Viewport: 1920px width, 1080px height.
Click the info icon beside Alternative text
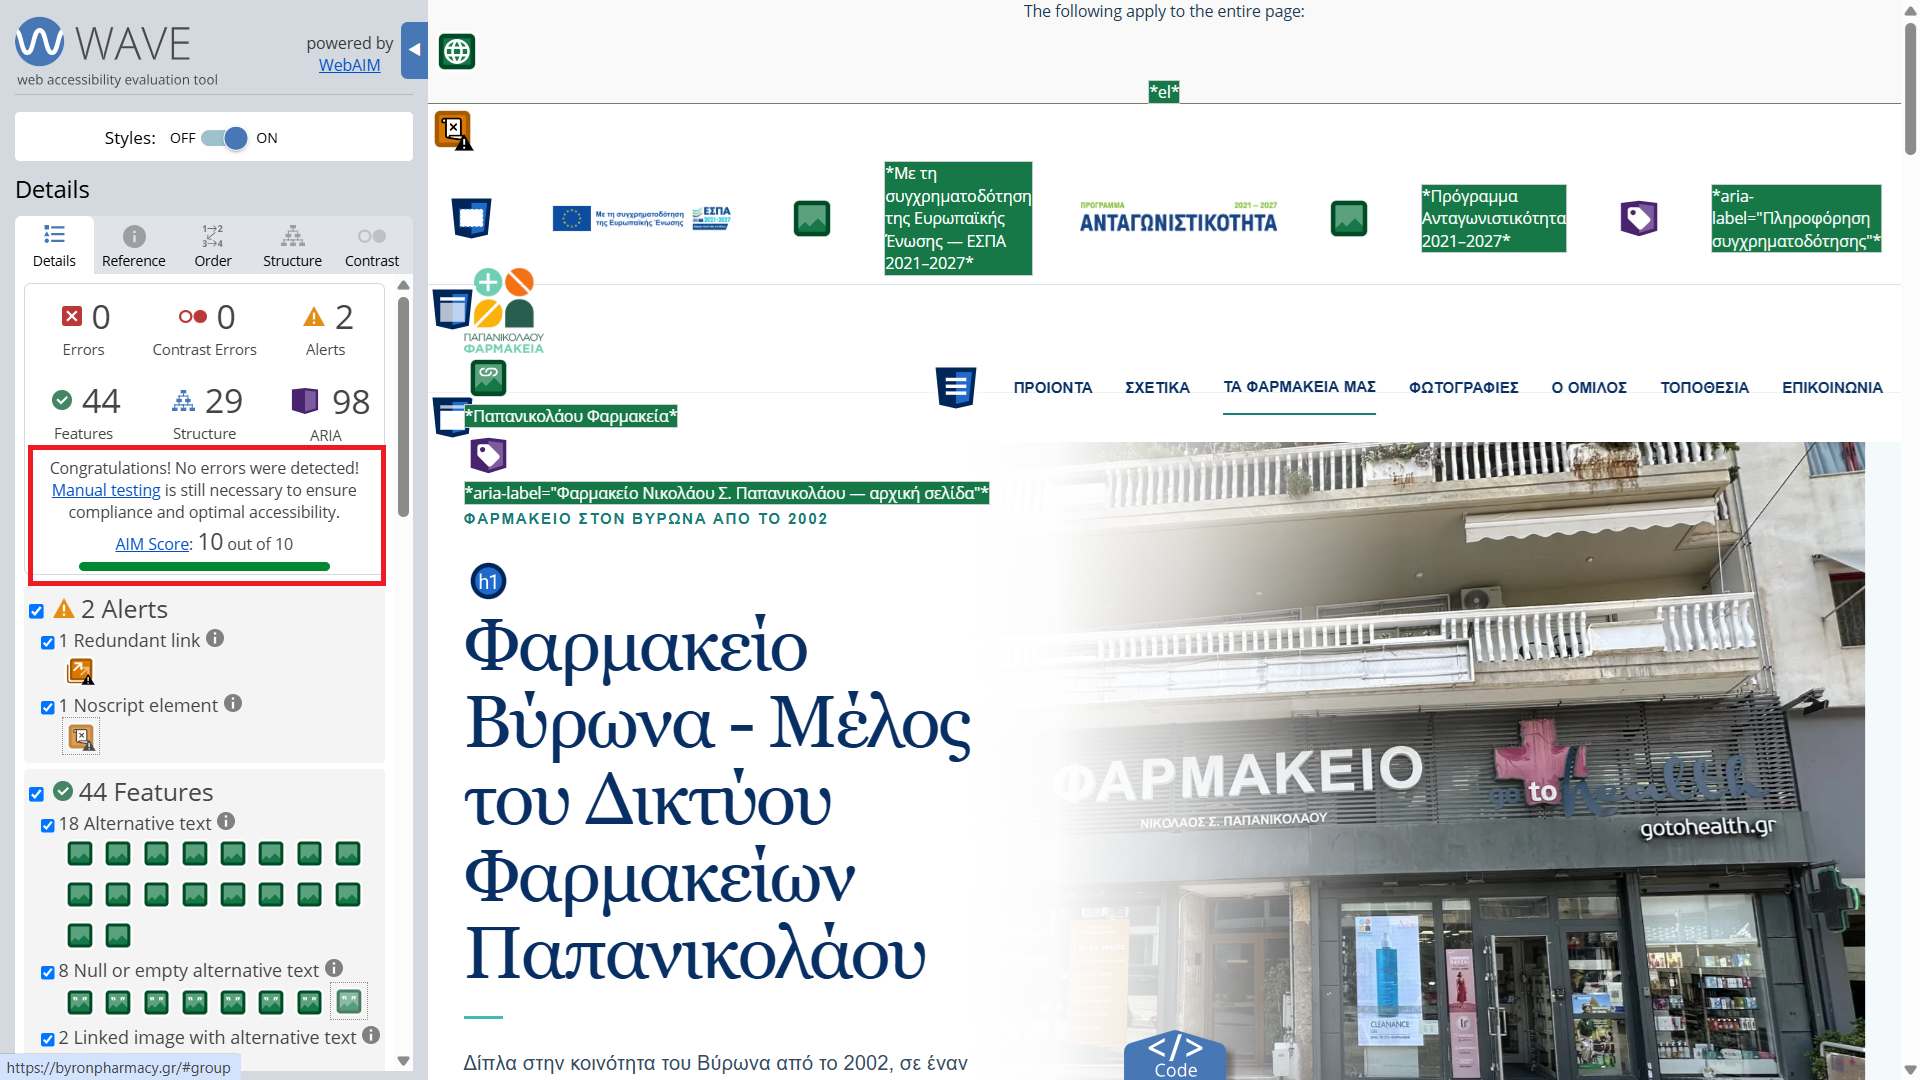(x=226, y=821)
